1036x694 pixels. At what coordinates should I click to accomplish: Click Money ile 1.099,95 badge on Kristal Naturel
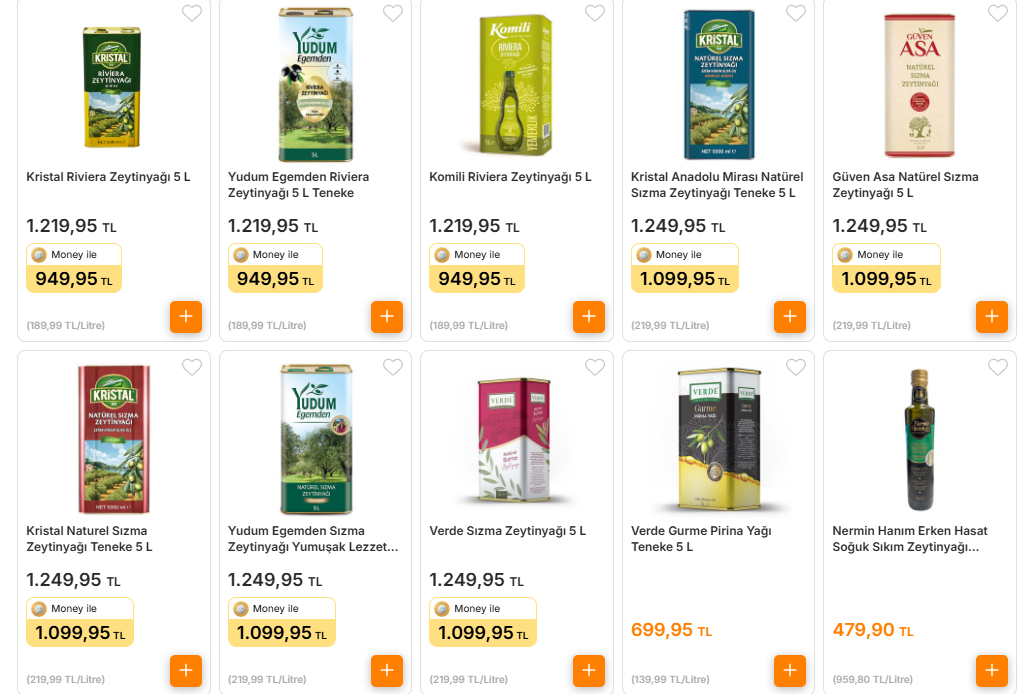click(80, 622)
